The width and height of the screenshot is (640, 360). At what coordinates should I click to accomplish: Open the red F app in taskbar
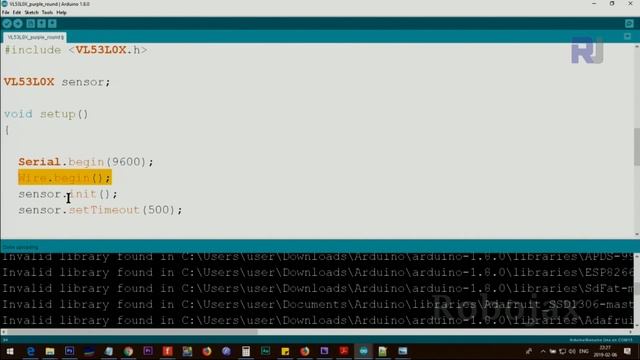point(167,351)
